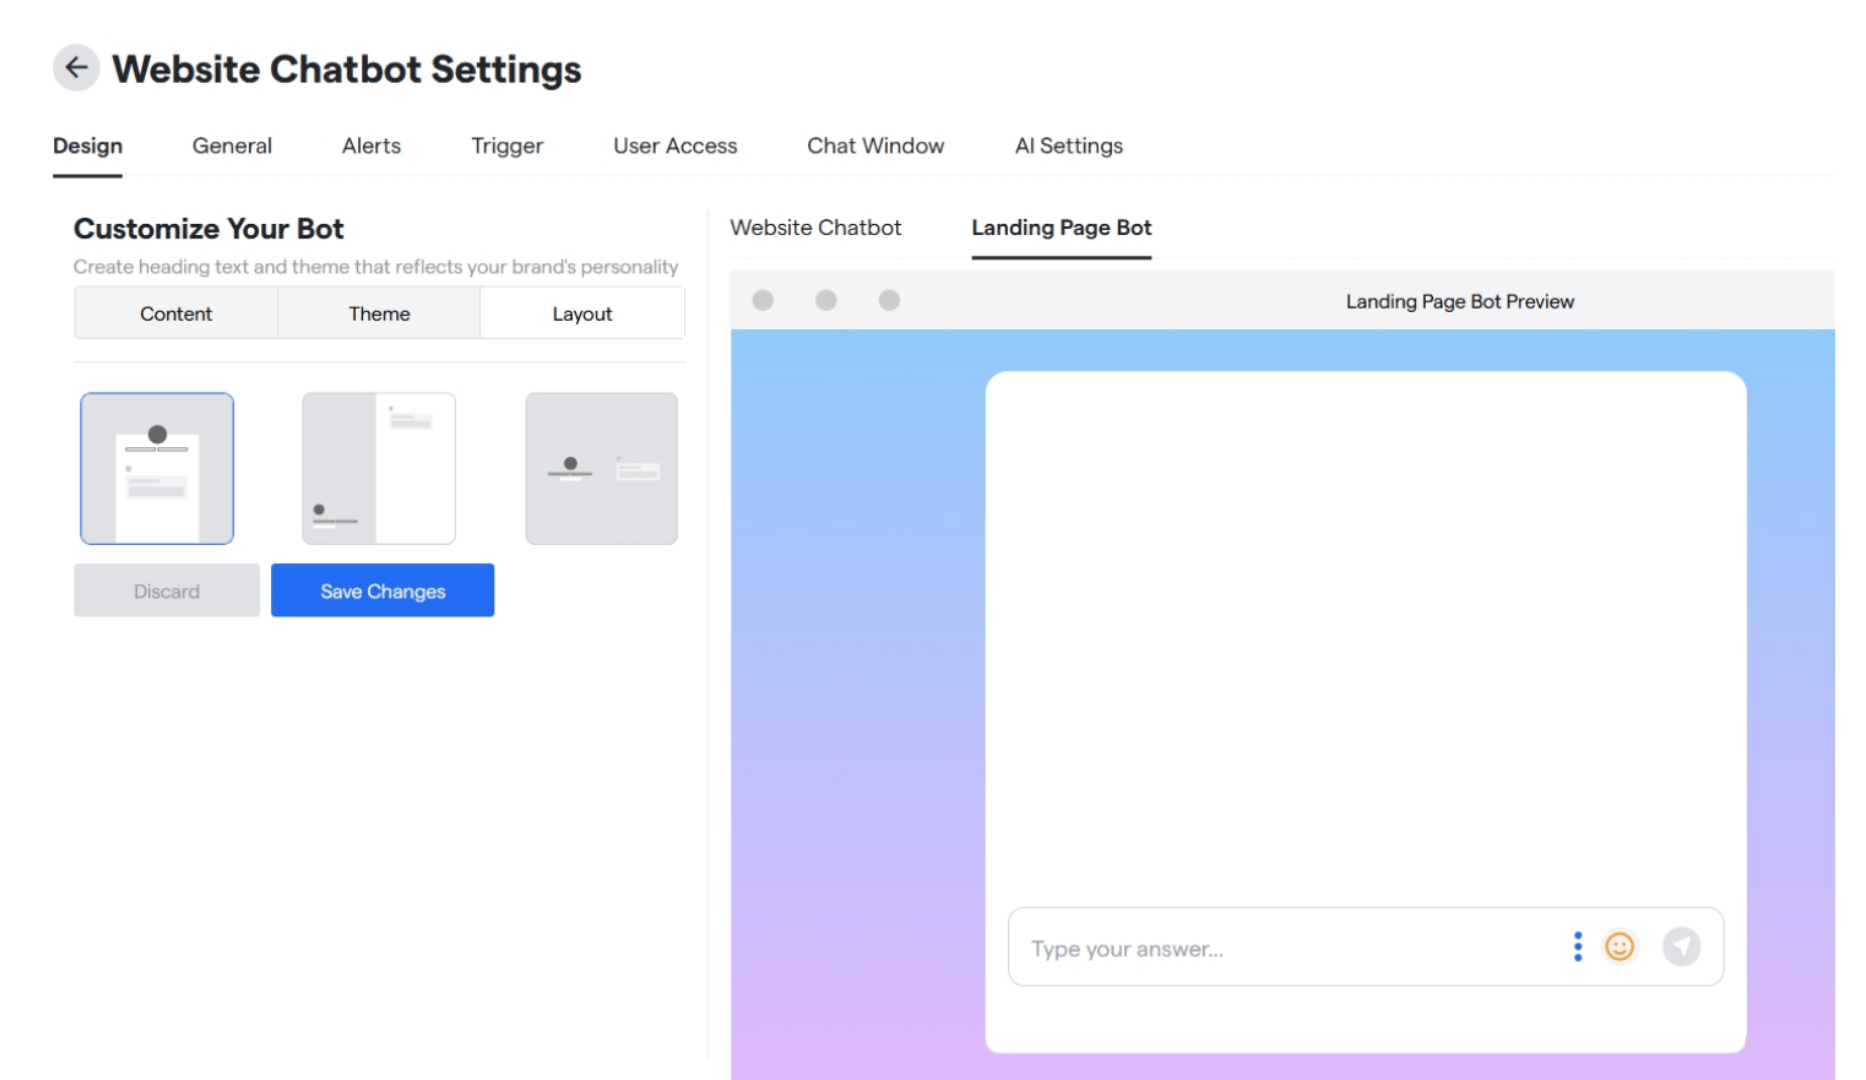This screenshot has height=1080, width=1866.
Task: Choose the split sidebar layout thumbnail
Action: (x=379, y=468)
